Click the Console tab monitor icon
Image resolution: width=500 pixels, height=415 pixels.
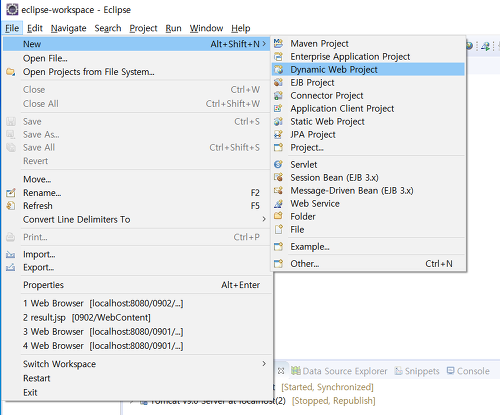[x=450, y=370]
